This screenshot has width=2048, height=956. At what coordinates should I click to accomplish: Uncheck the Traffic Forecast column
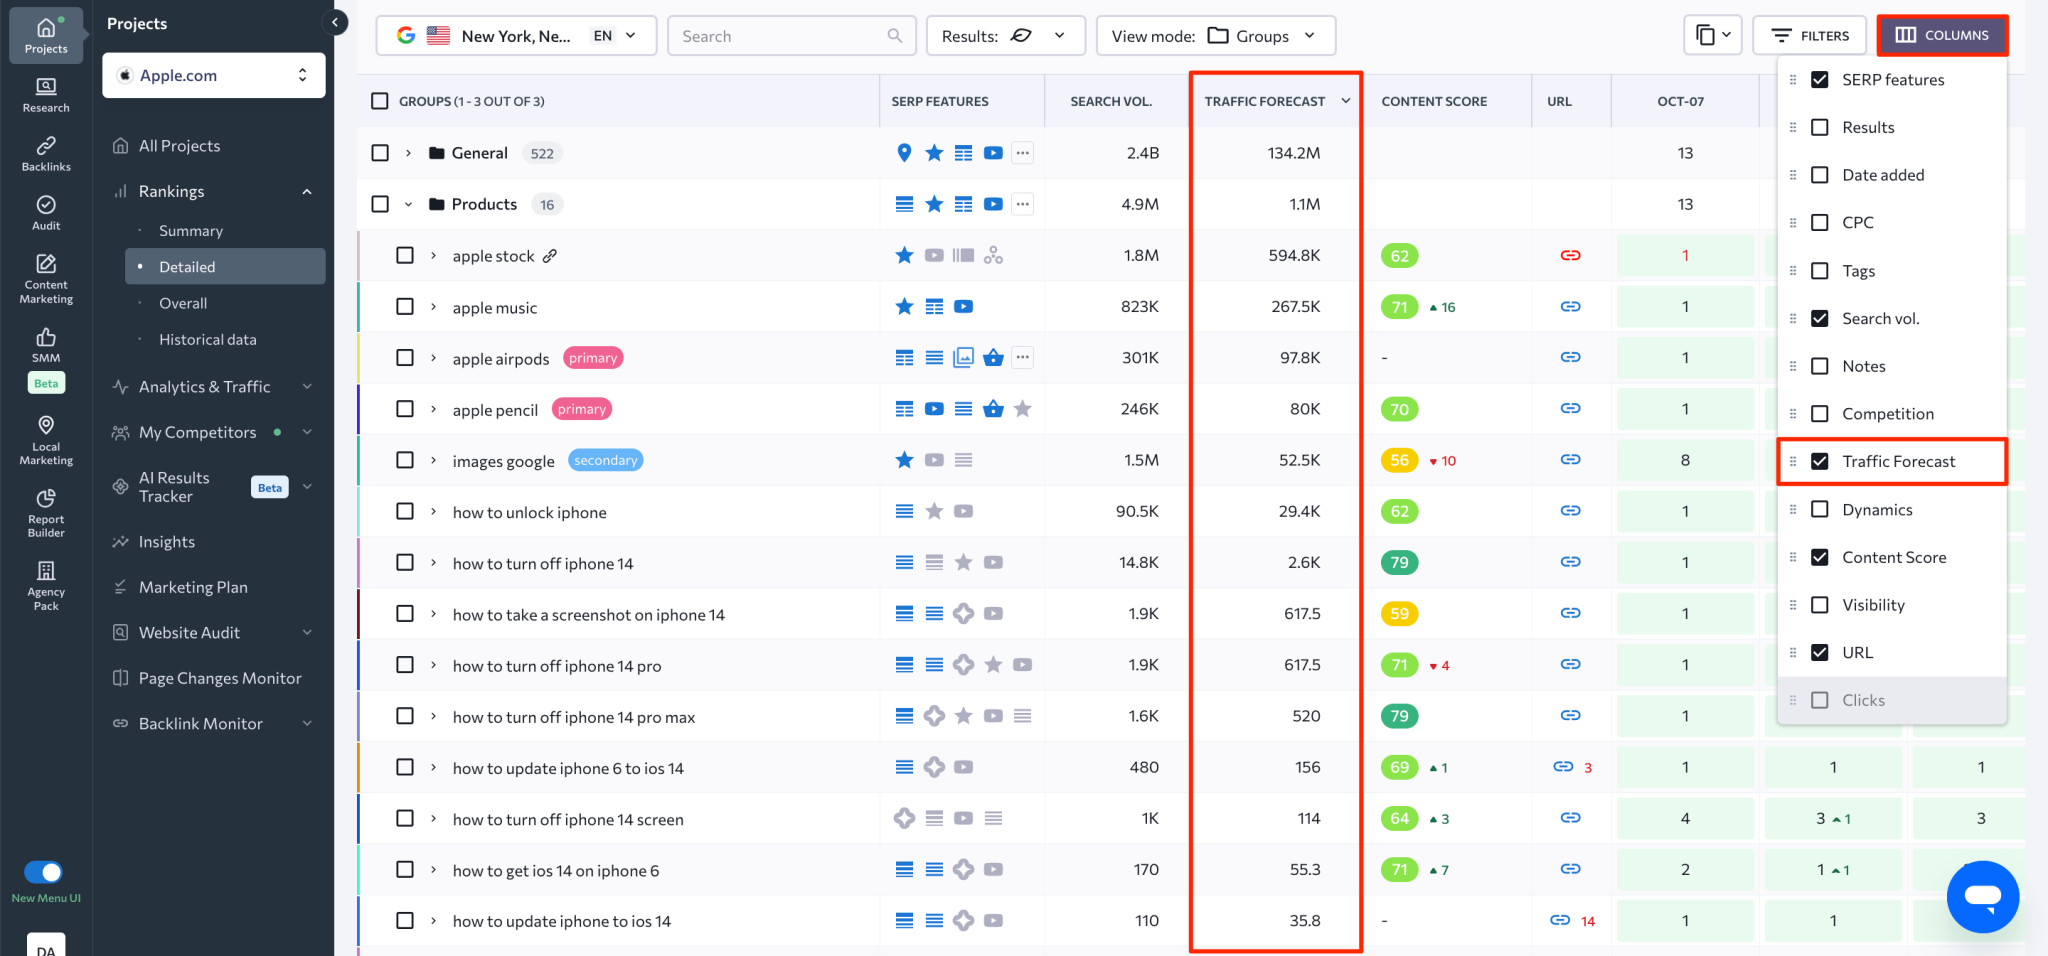(x=1820, y=461)
